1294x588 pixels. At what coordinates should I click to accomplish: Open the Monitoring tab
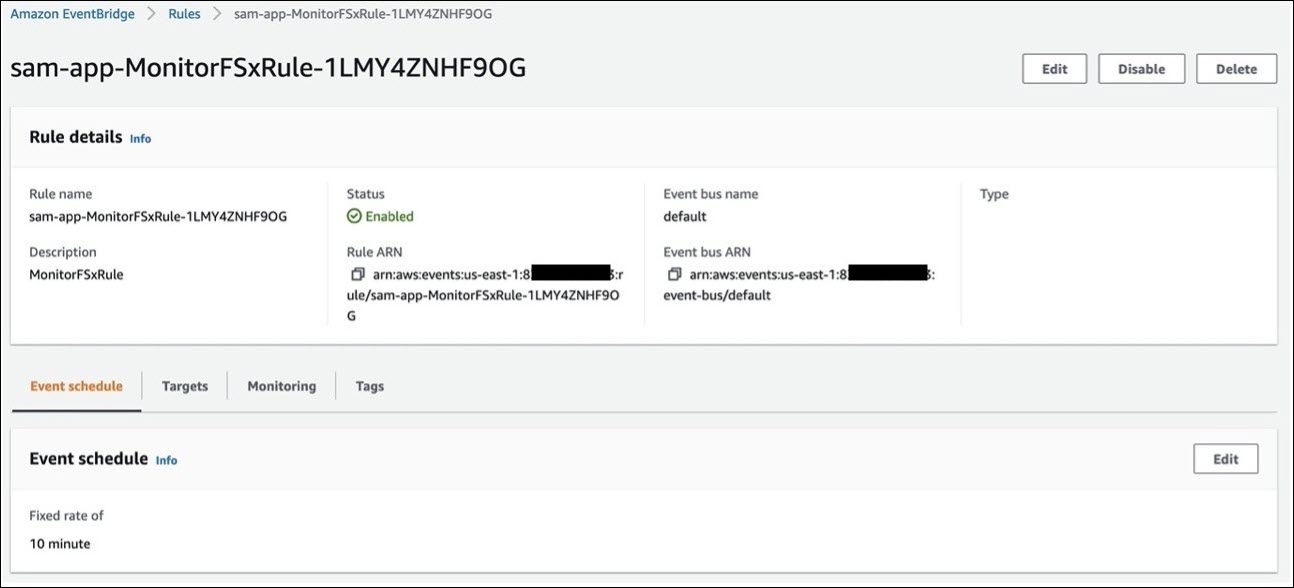click(282, 386)
